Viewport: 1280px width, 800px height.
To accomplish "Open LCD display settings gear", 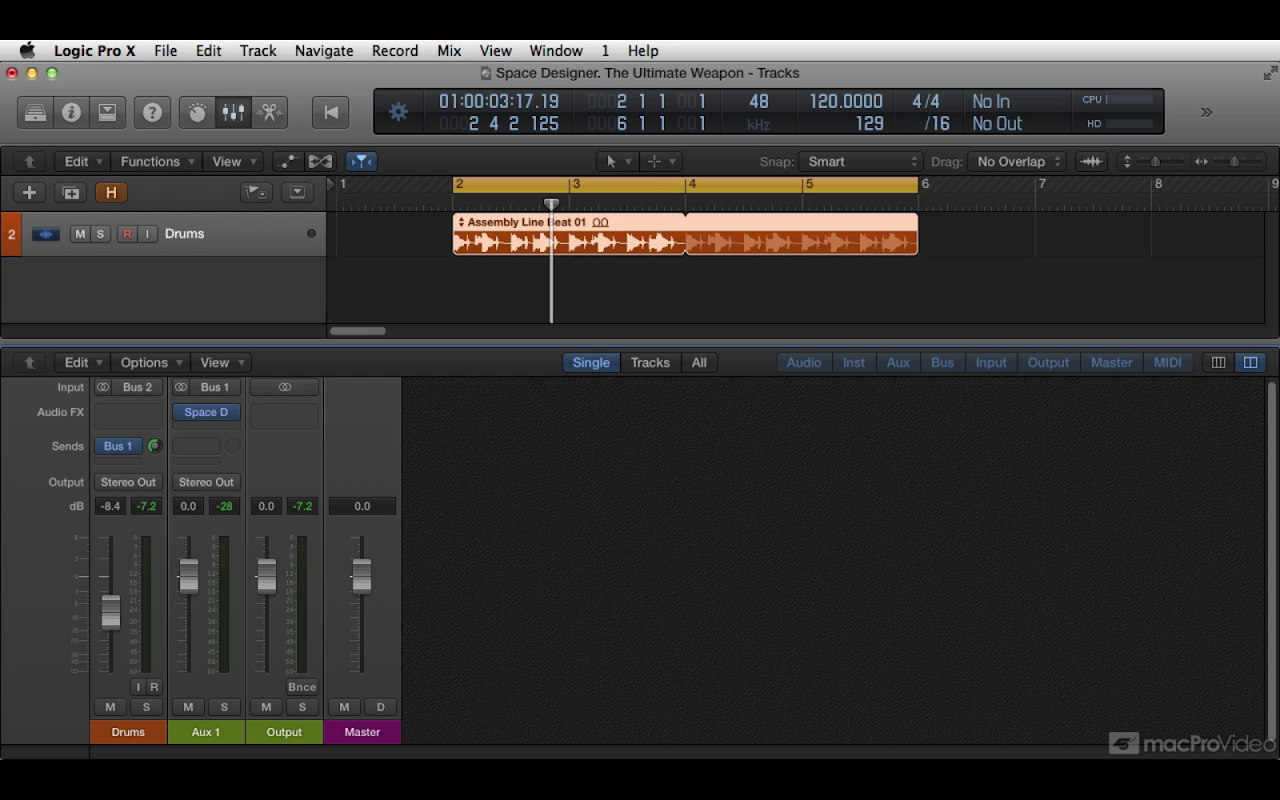I will [398, 112].
